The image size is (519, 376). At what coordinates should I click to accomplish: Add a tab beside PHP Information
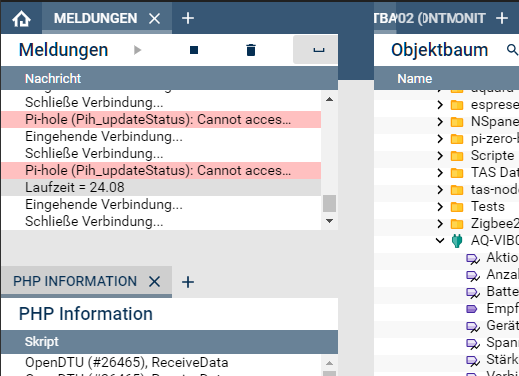pos(188,282)
